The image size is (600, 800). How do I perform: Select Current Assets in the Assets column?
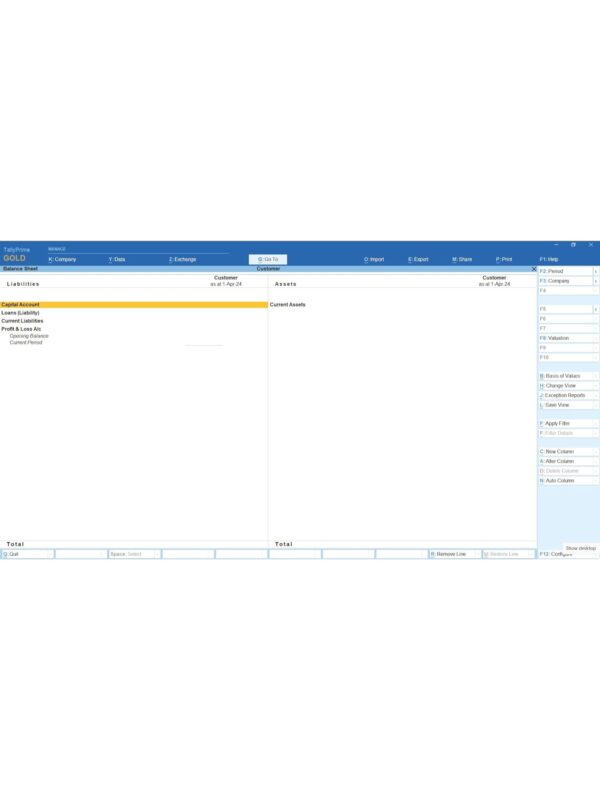[288, 304]
